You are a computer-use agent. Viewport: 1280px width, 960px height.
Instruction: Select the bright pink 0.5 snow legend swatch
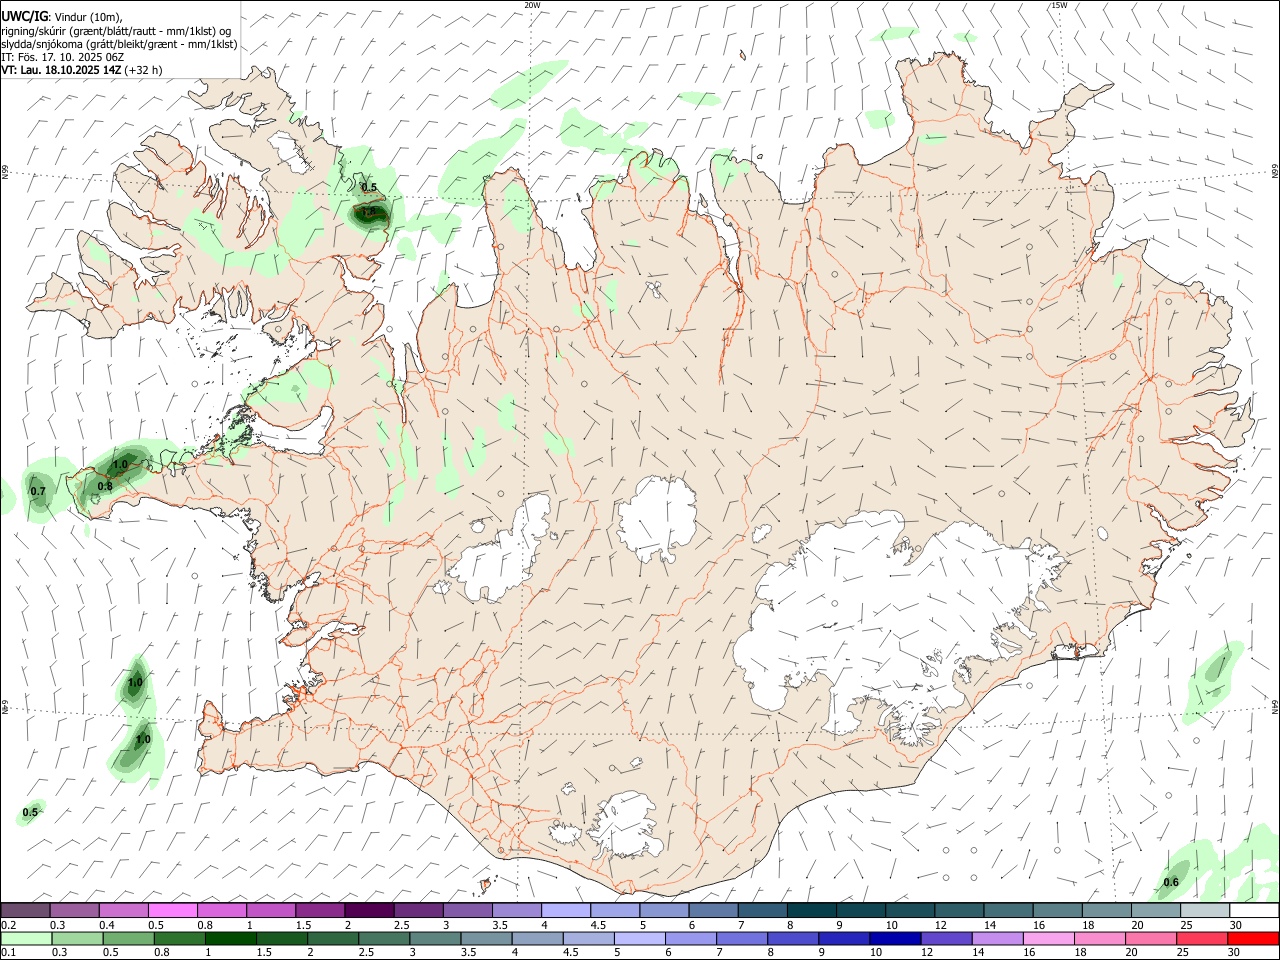173,911
